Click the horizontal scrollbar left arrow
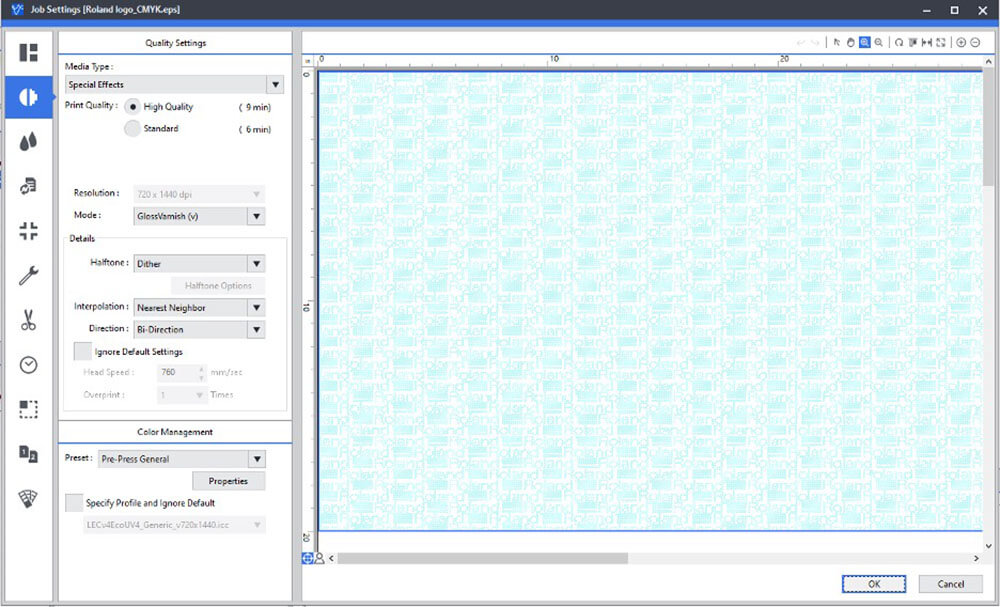This screenshot has width=1000, height=607. [331, 559]
